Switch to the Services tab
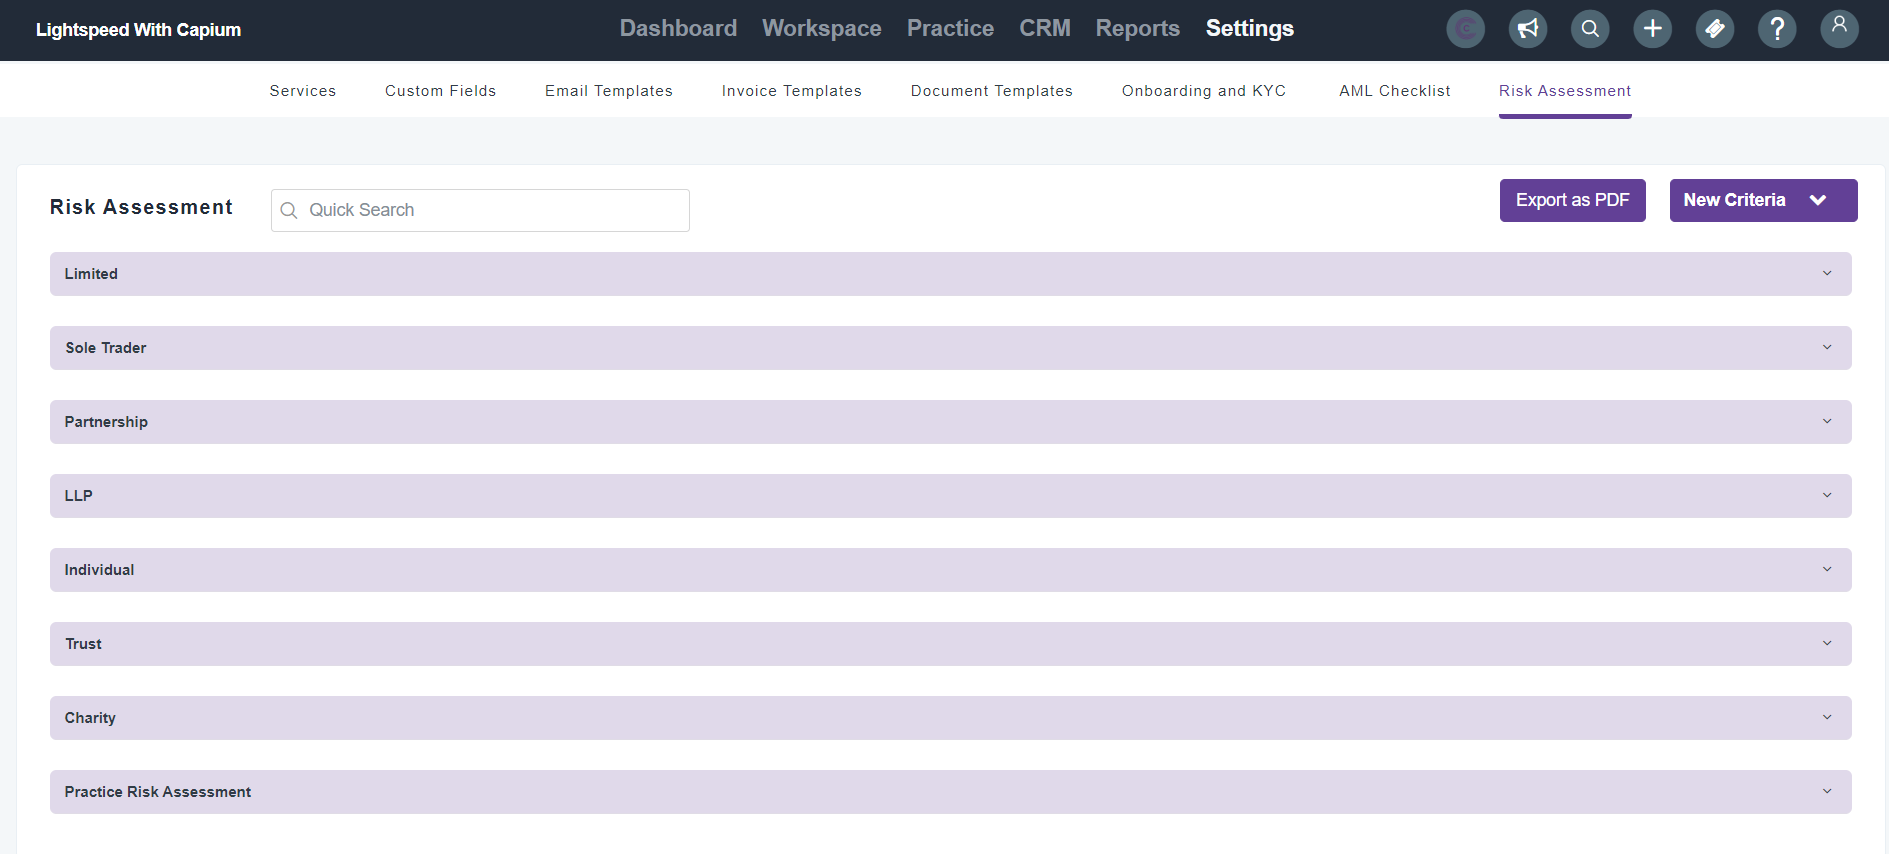The height and width of the screenshot is (854, 1889). [x=303, y=91]
